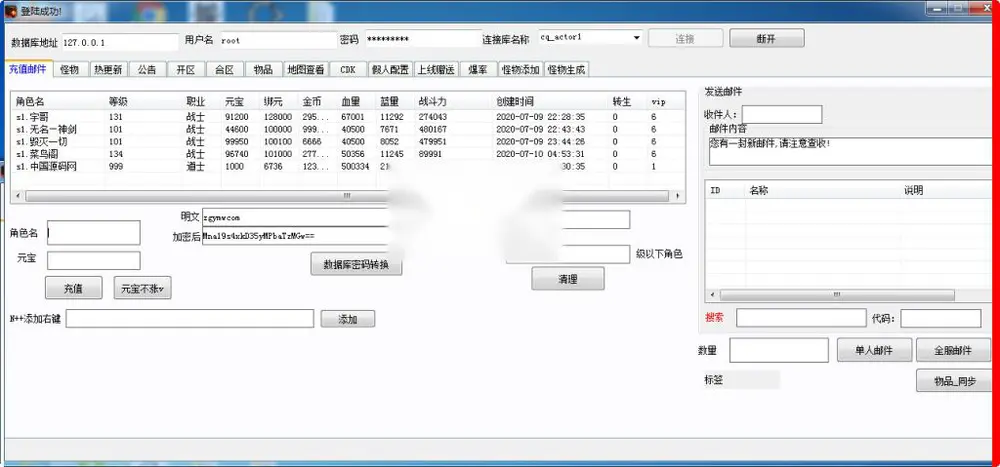Switch to the 充值邮件 tab

(28, 69)
